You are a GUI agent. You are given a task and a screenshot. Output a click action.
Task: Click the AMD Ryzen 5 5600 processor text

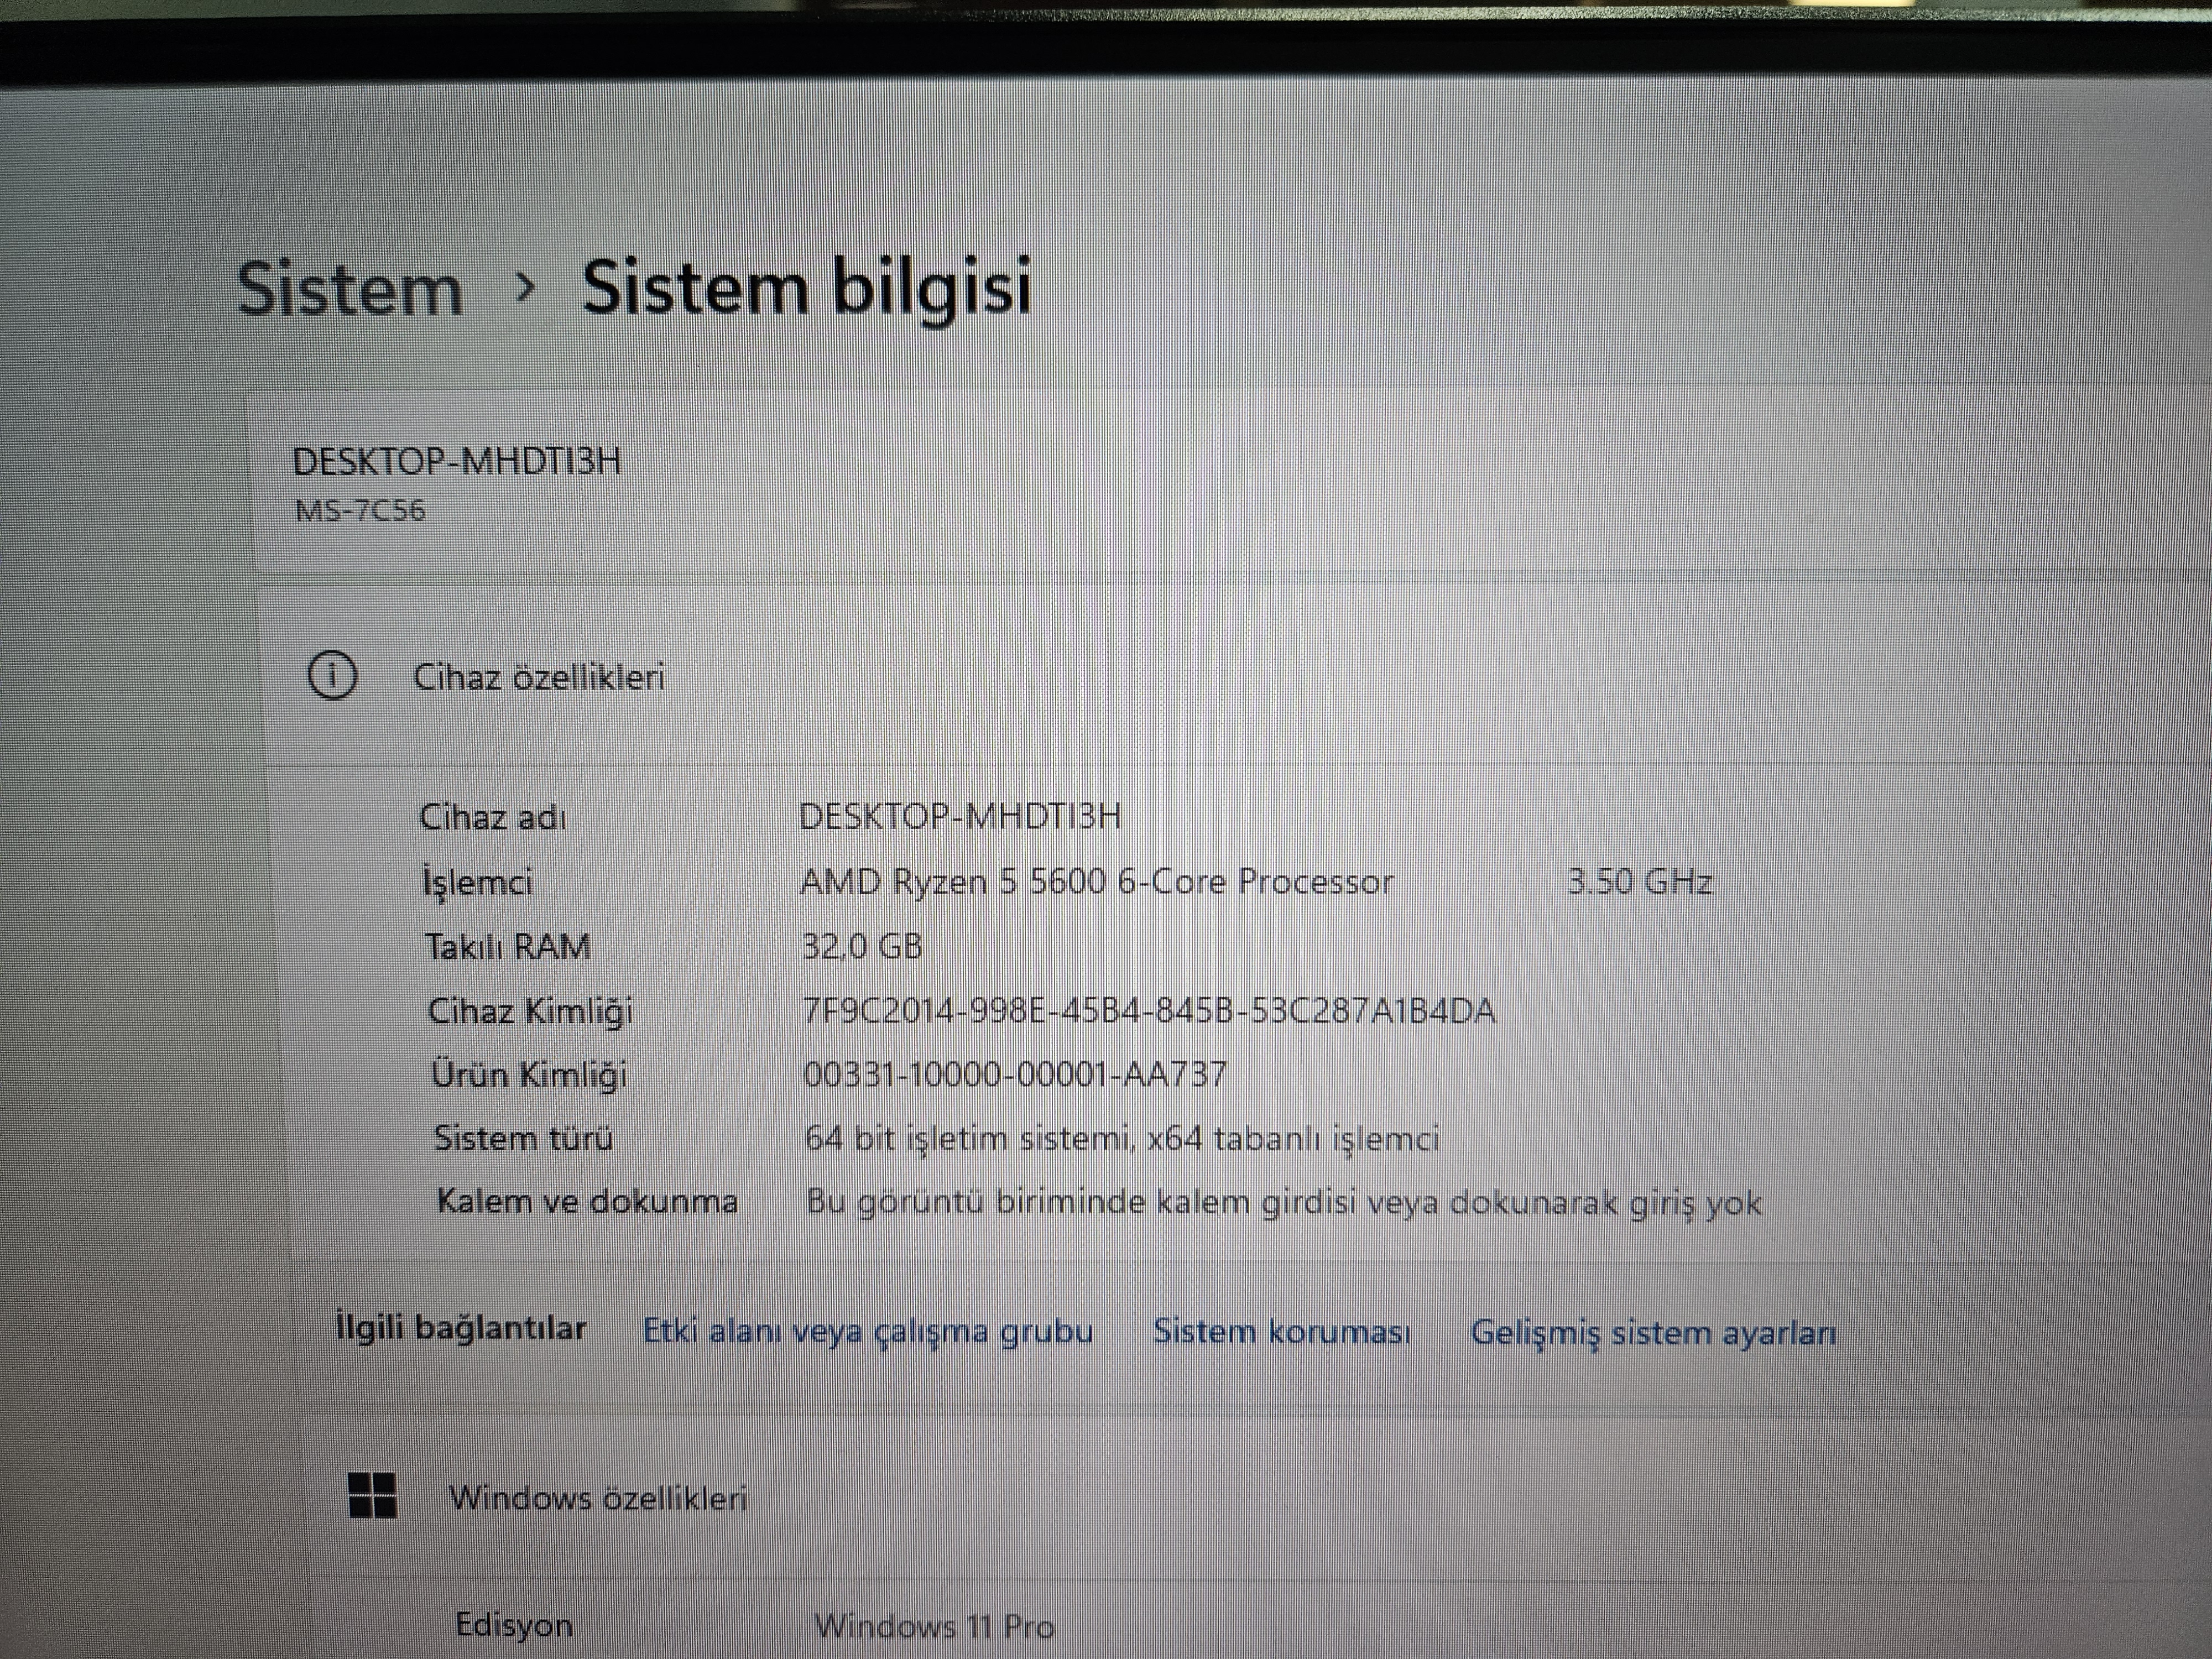pyautogui.click(x=1096, y=881)
